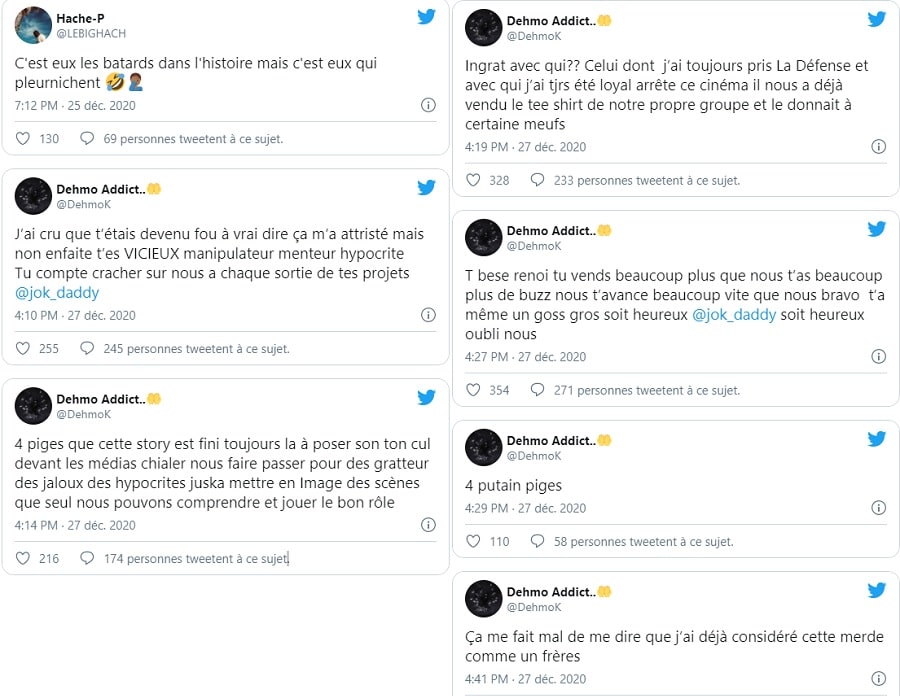Click reply bubble beside 271 personnes tweetent

[x=537, y=390]
